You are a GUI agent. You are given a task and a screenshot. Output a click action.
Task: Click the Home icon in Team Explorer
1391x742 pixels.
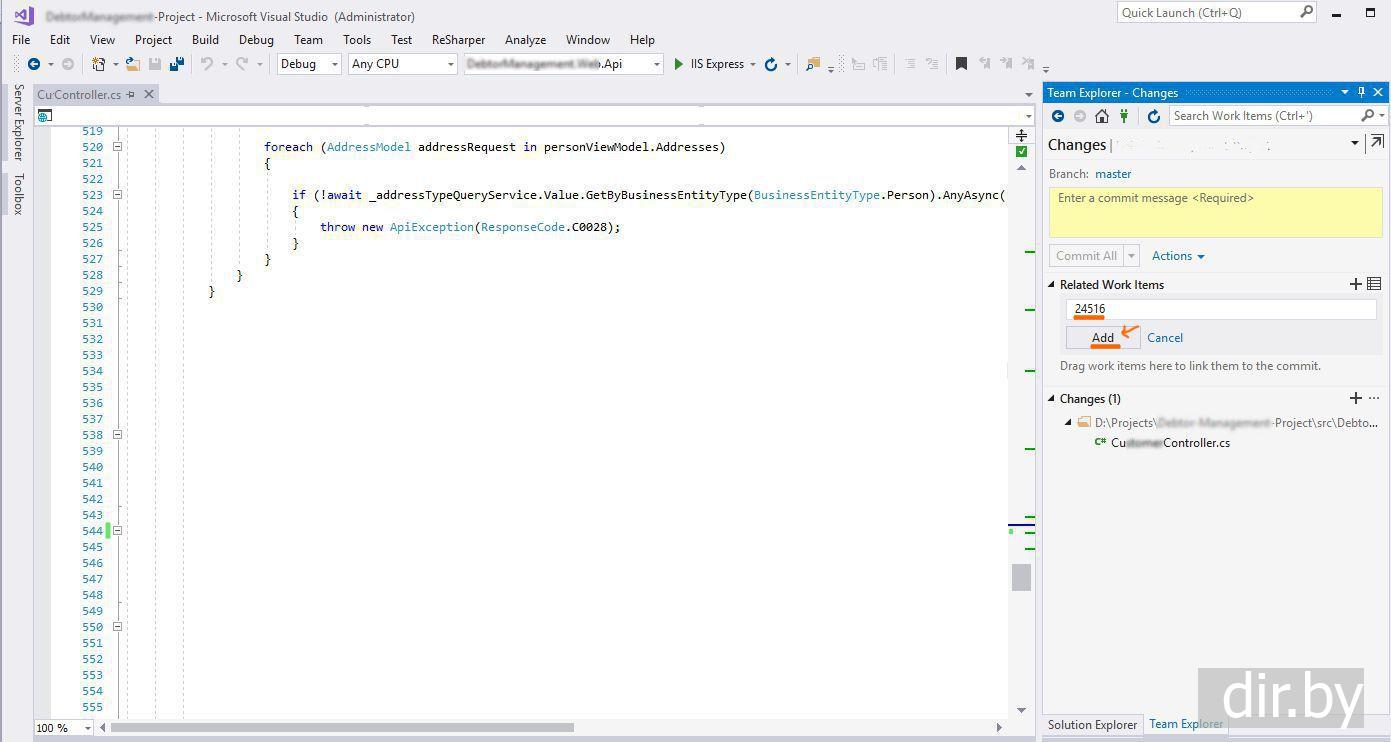tap(1101, 116)
